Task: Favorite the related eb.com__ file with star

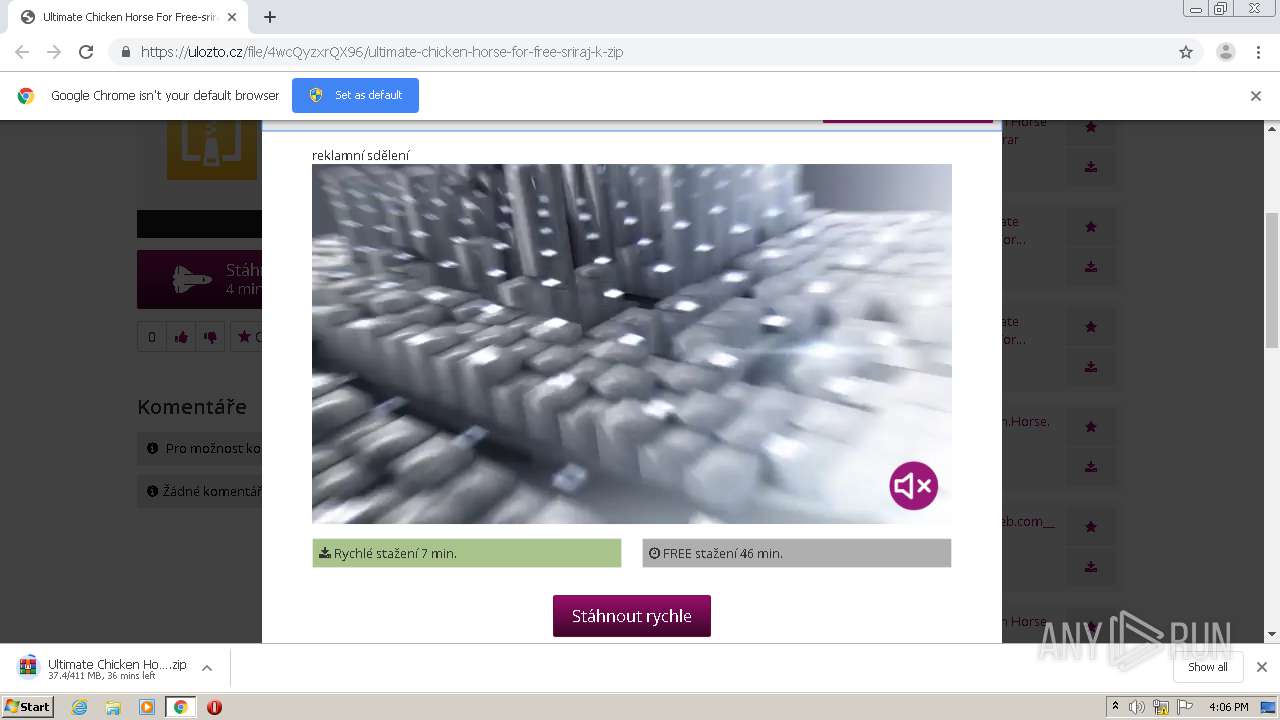Action: click(x=1091, y=527)
